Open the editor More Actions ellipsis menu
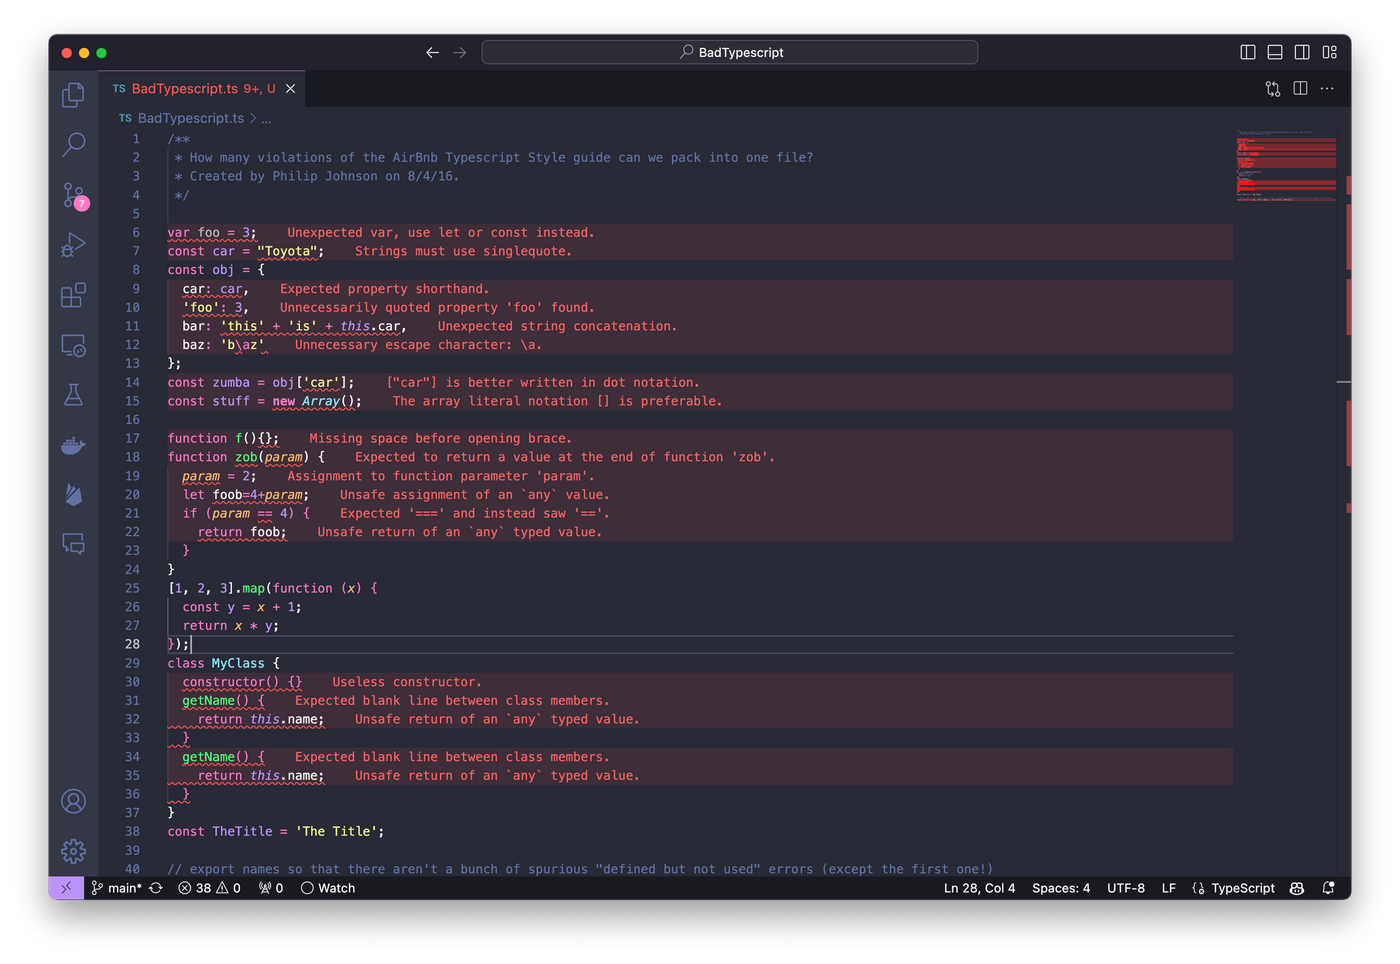The image size is (1400, 964). pyautogui.click(x=1327, y=89)
